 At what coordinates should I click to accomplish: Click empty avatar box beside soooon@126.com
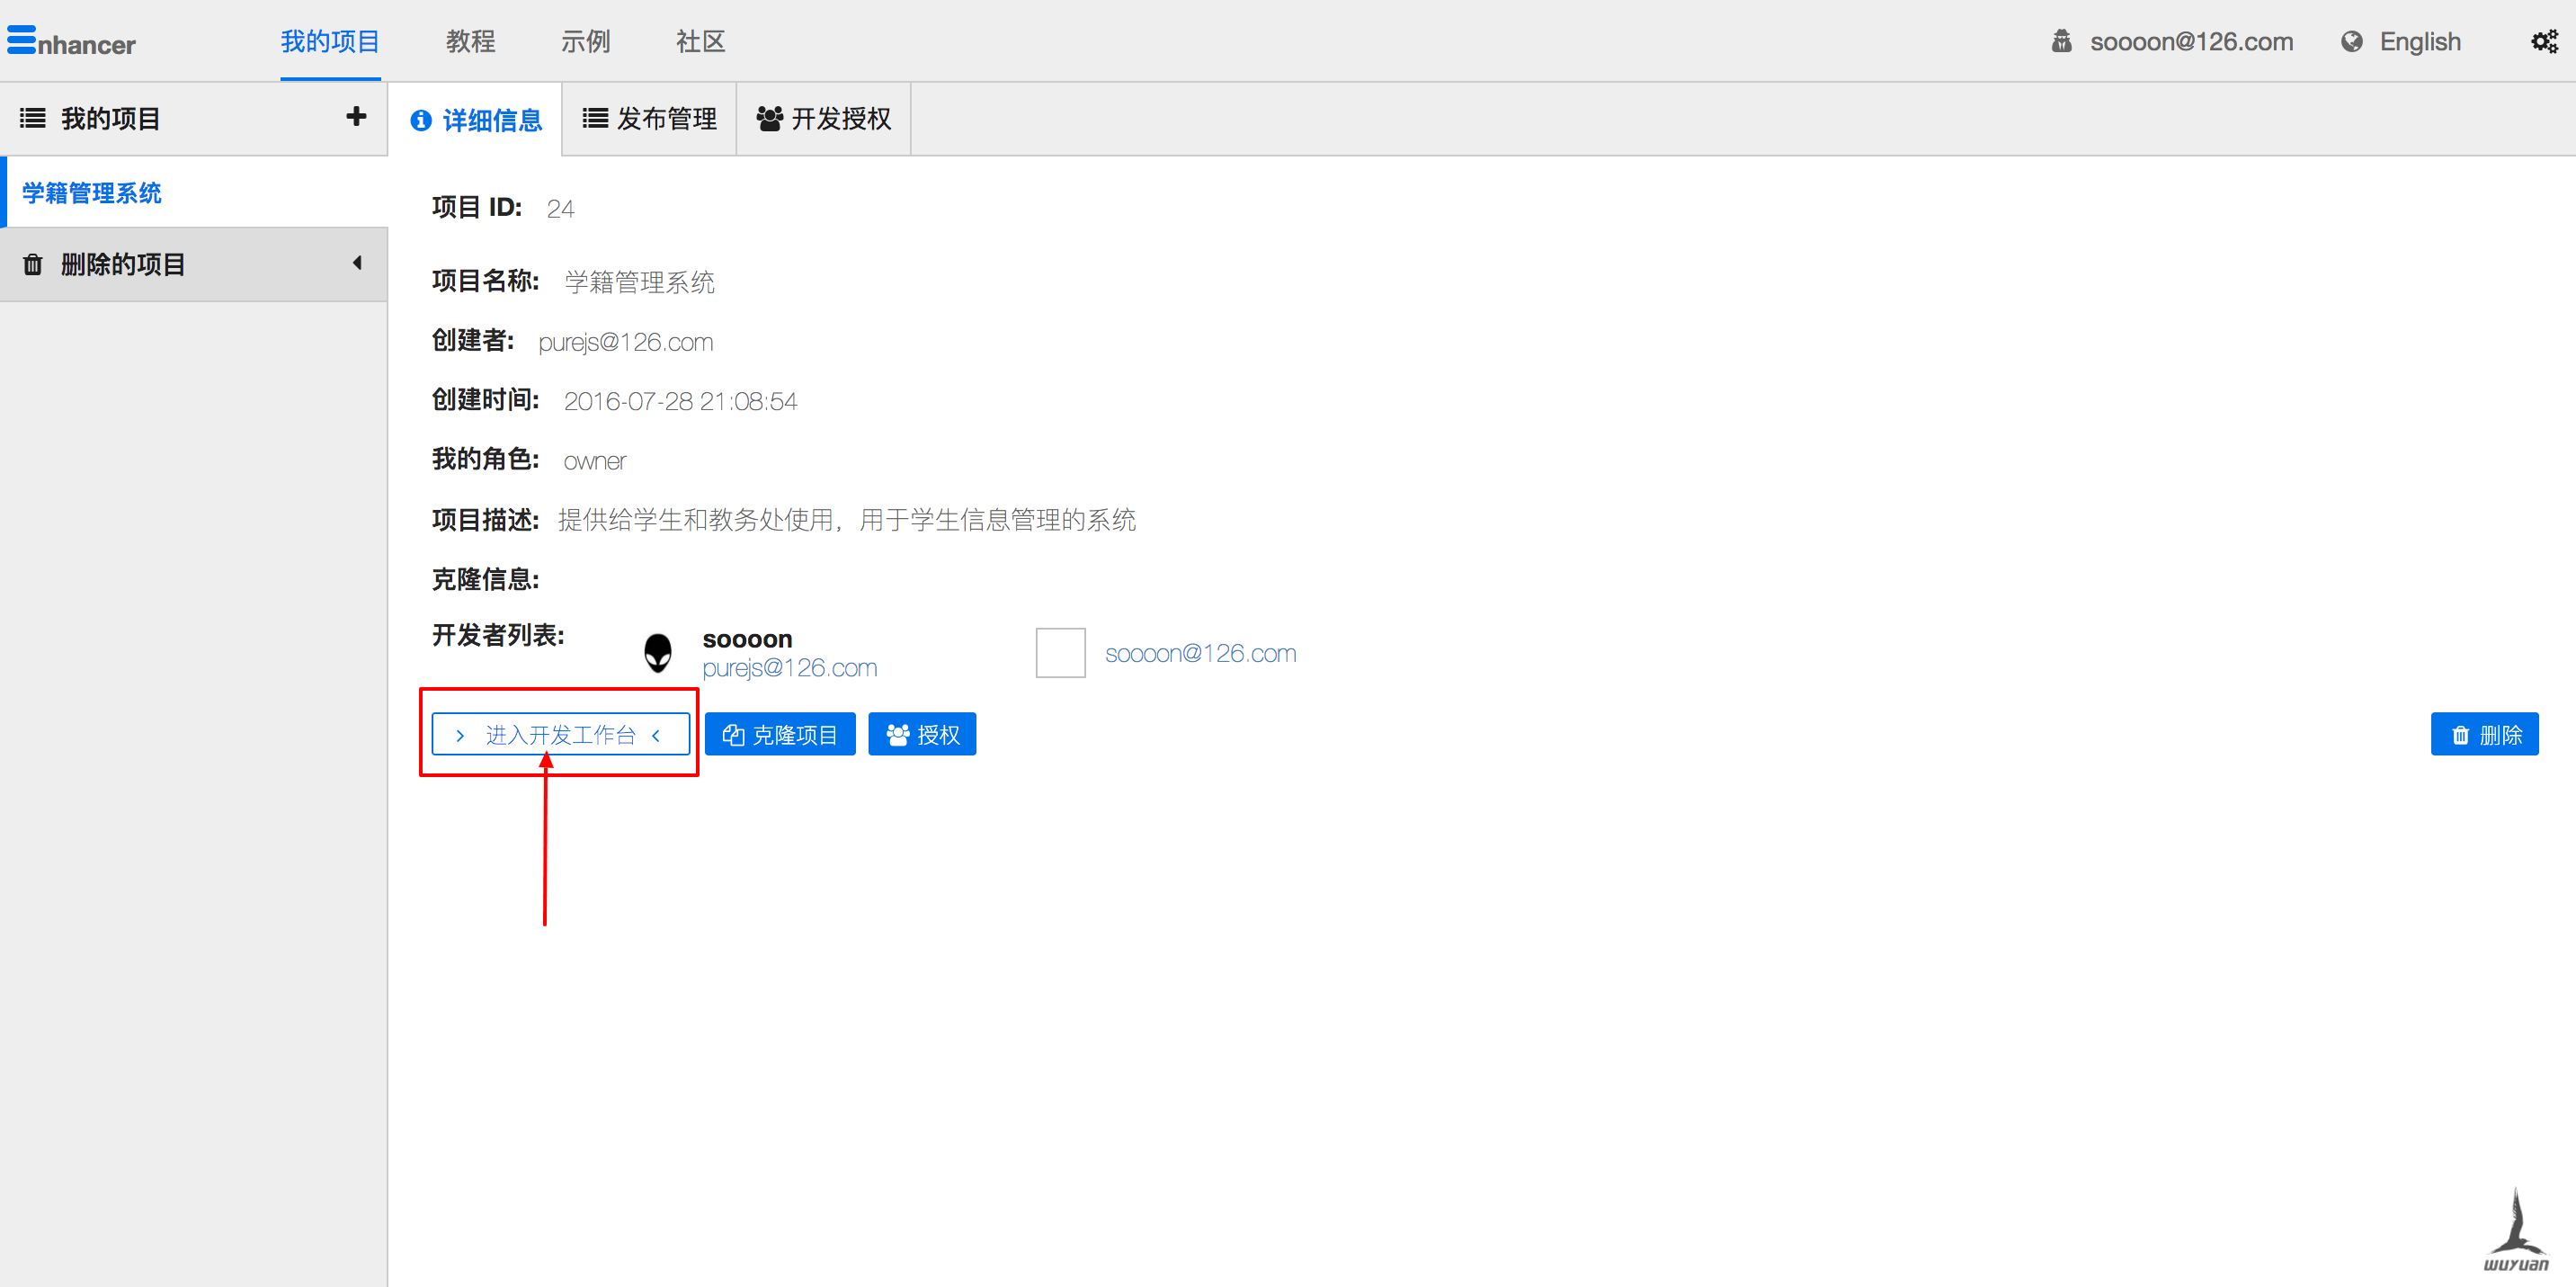(1060, 653)
